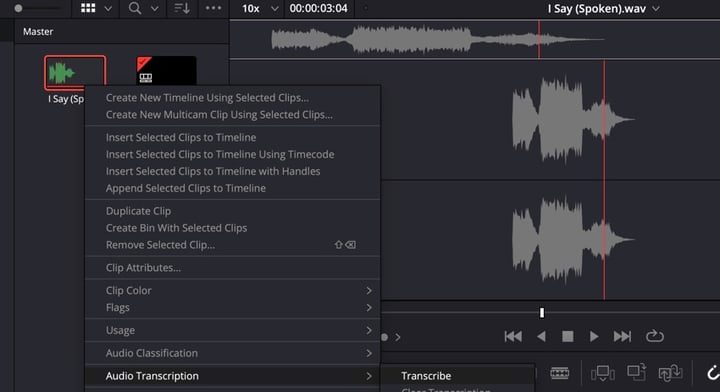Select Duplicate Clip in context menu

138,211
